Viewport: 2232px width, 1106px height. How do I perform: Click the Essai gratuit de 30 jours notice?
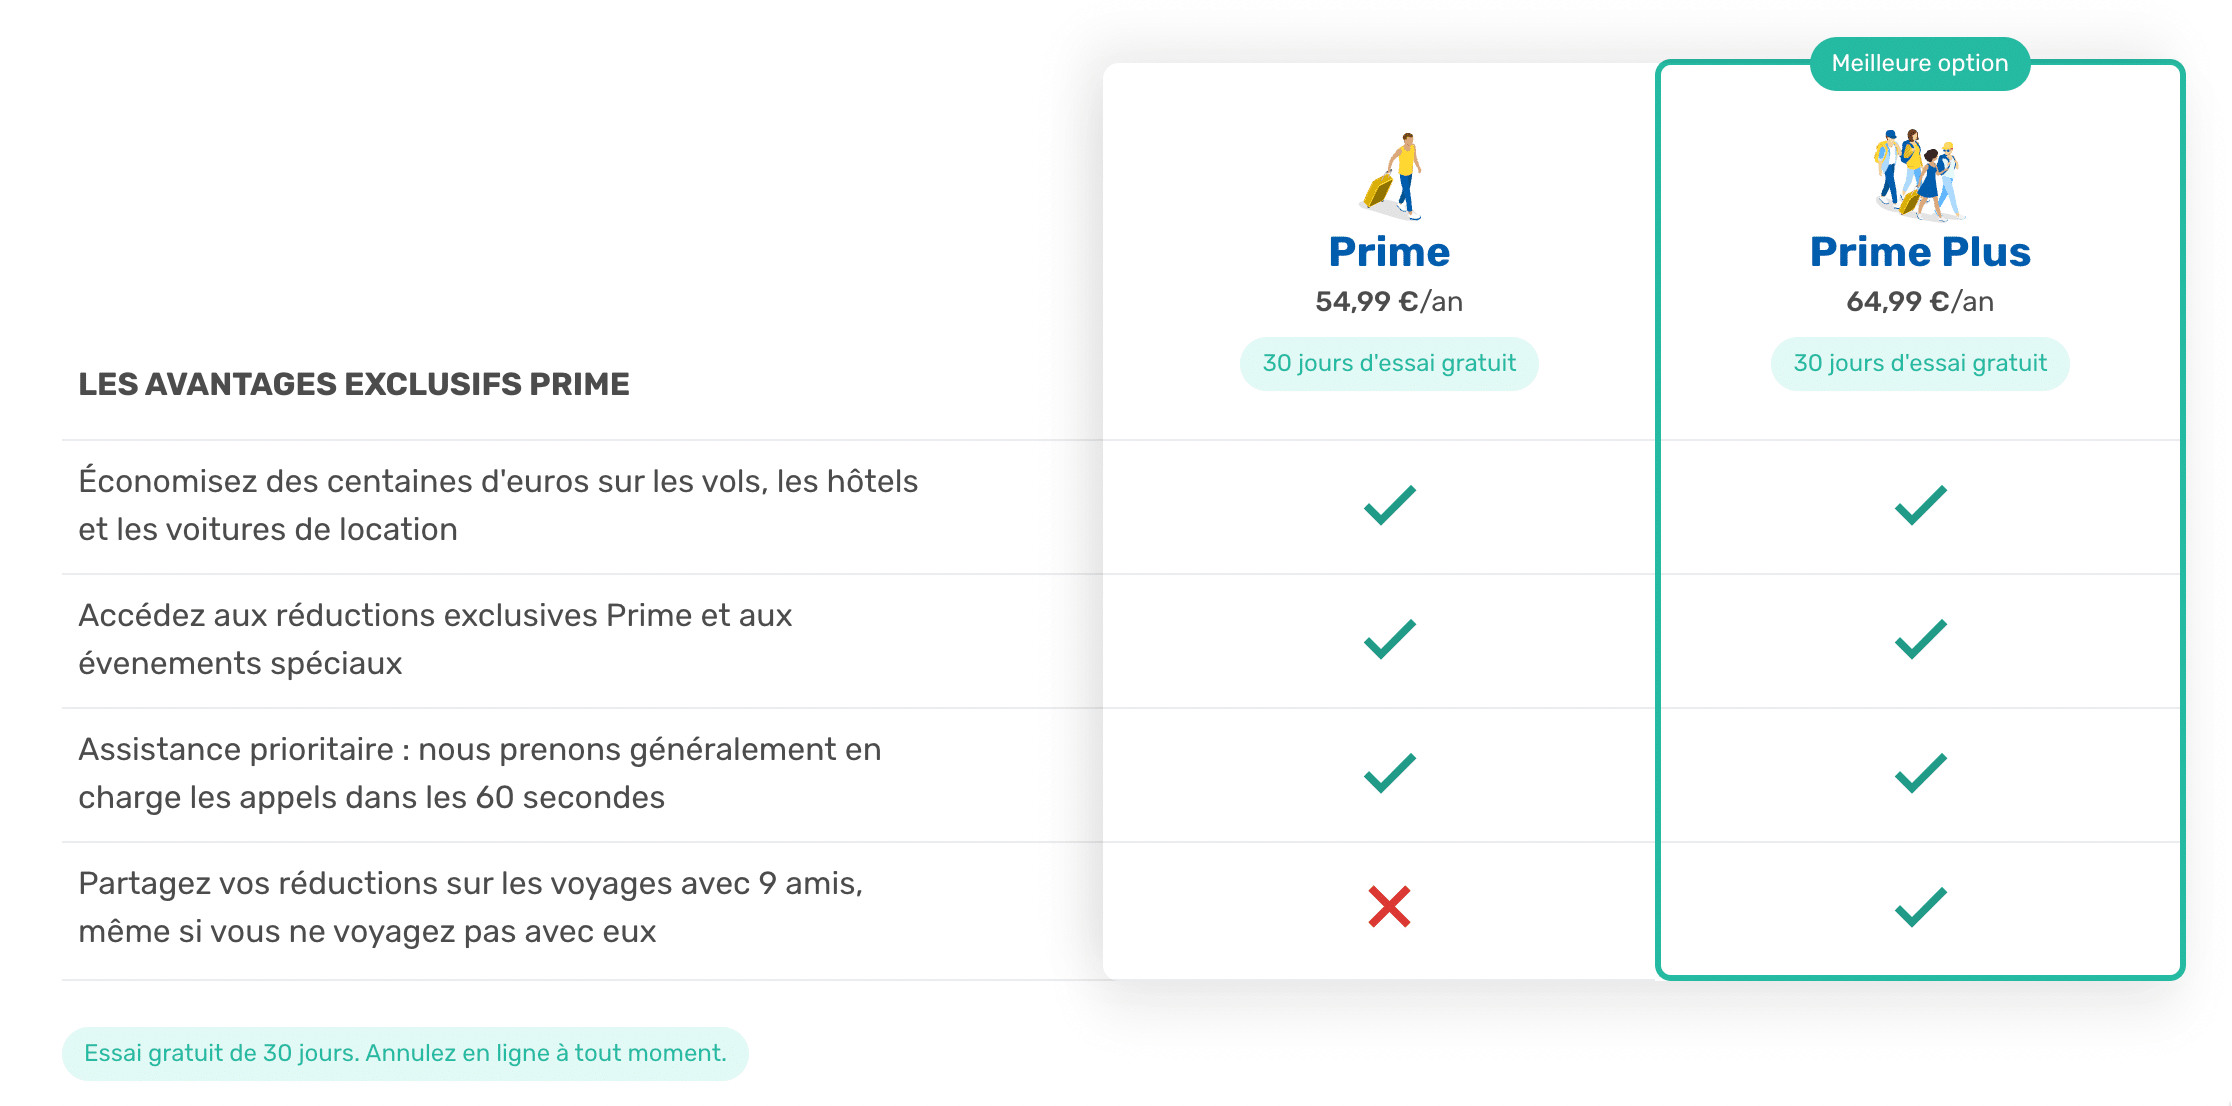[x=405, y=1053]
